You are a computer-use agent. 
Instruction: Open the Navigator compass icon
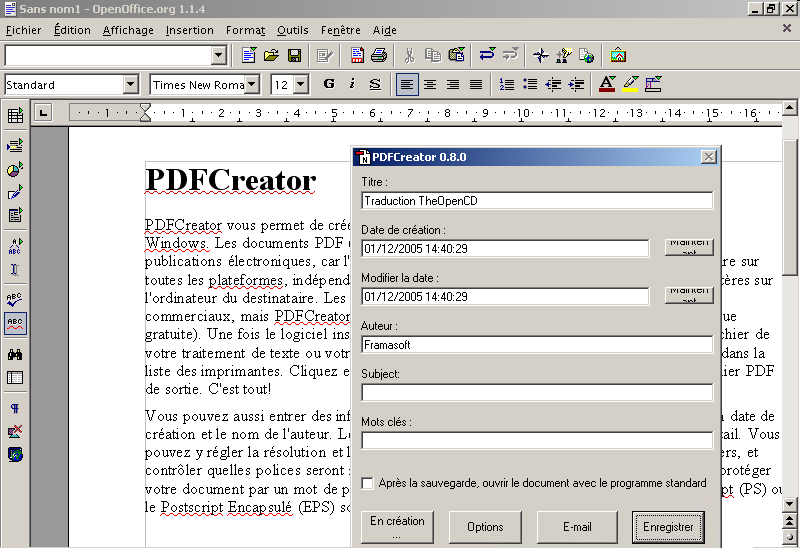pyautogui.click(x=540, y=55)
